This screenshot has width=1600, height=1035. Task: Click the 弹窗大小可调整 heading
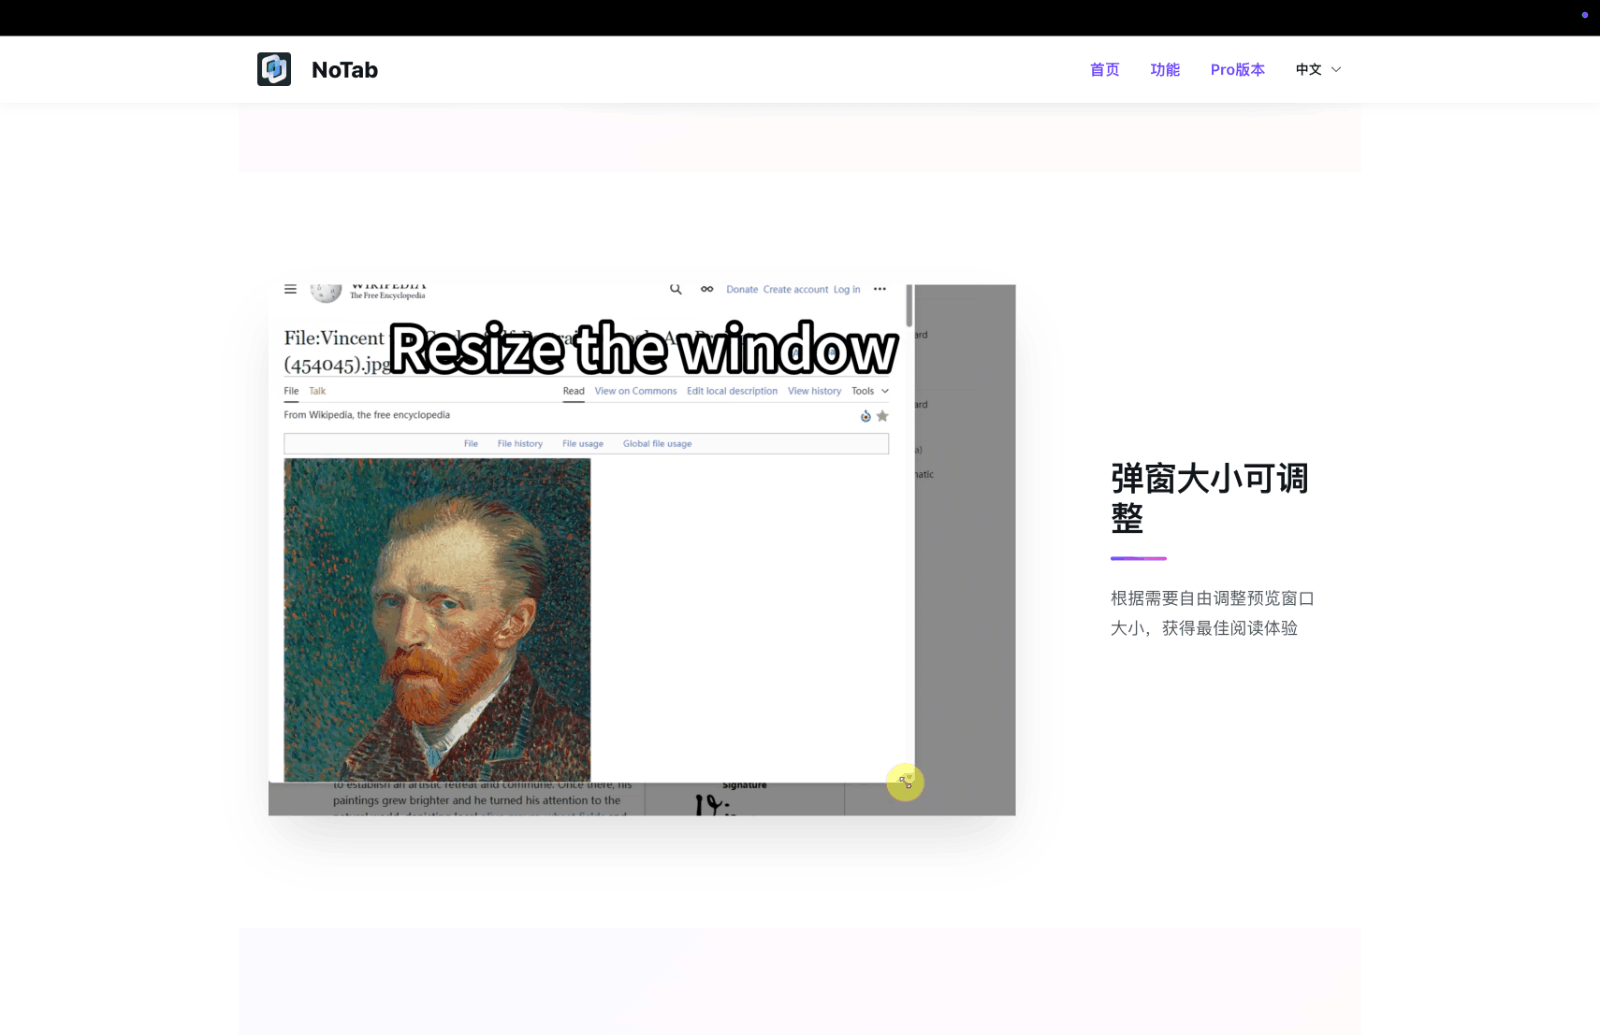point(1209,498)
